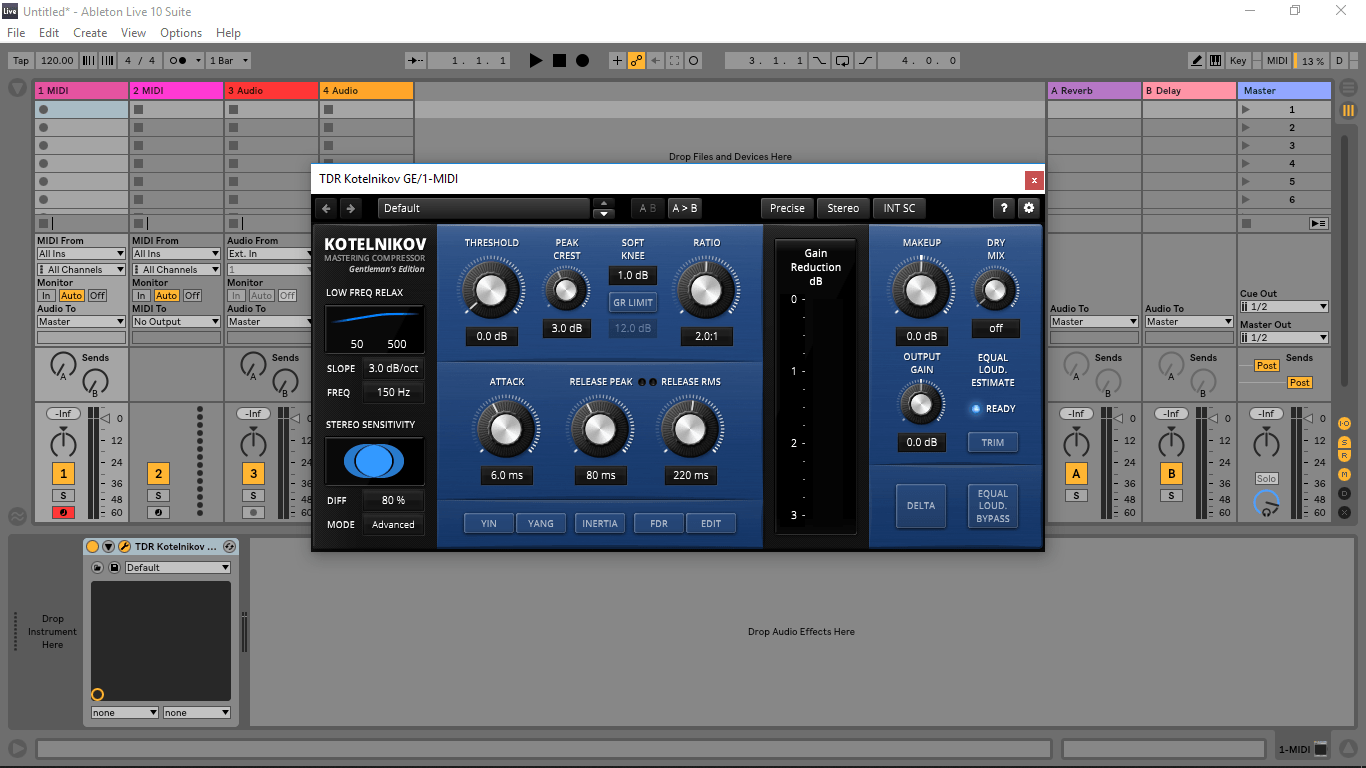
Task: Open A Reverb Audio To dropdown
Action: pos(1094,322)
